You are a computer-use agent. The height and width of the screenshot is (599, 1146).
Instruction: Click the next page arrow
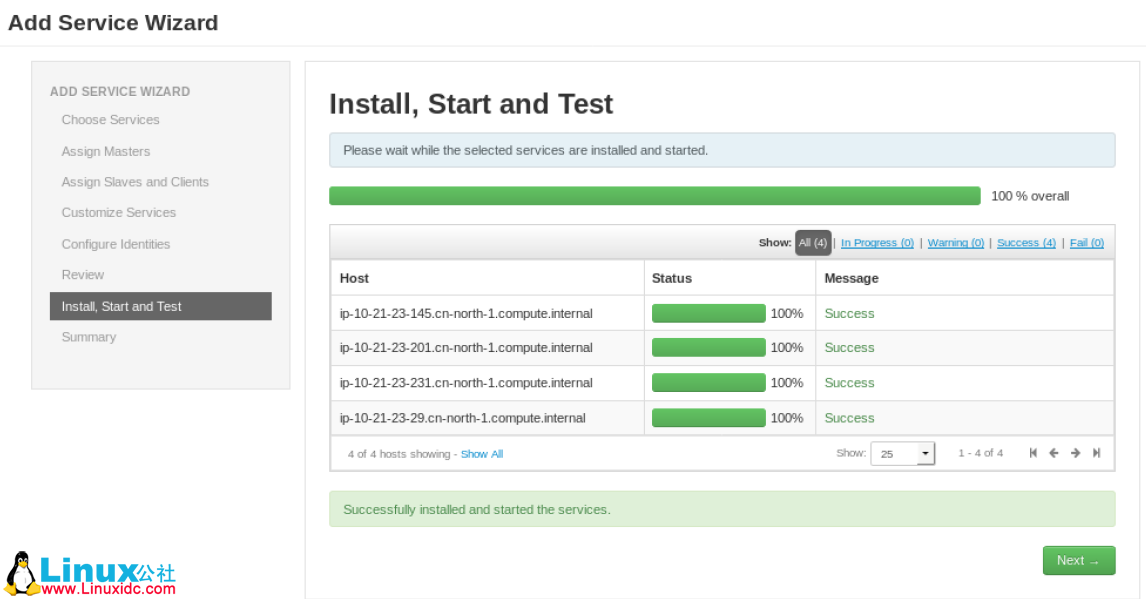1075,453
